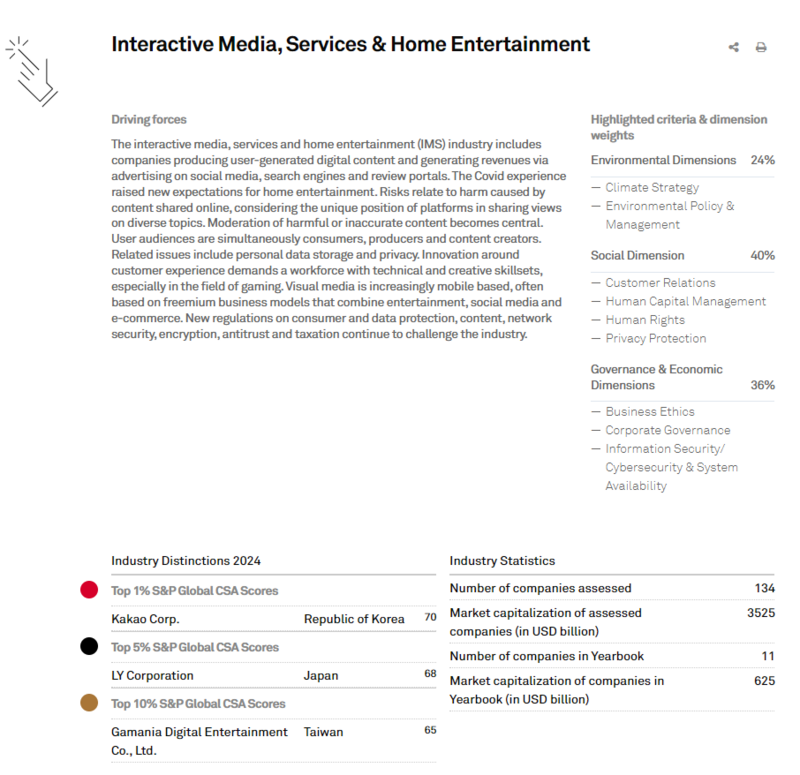Select the Climate Strategy criterion
Image resolution: width=800 pixels, height=775 pixels.
tap(652, 187)
